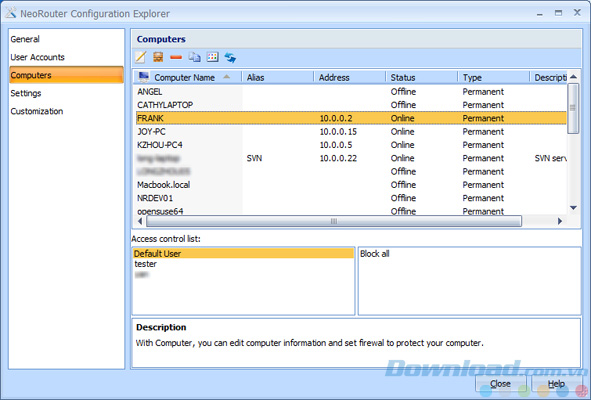
Task: Select the KZHOU-PC4 computer row
Action: coord(351,145)
